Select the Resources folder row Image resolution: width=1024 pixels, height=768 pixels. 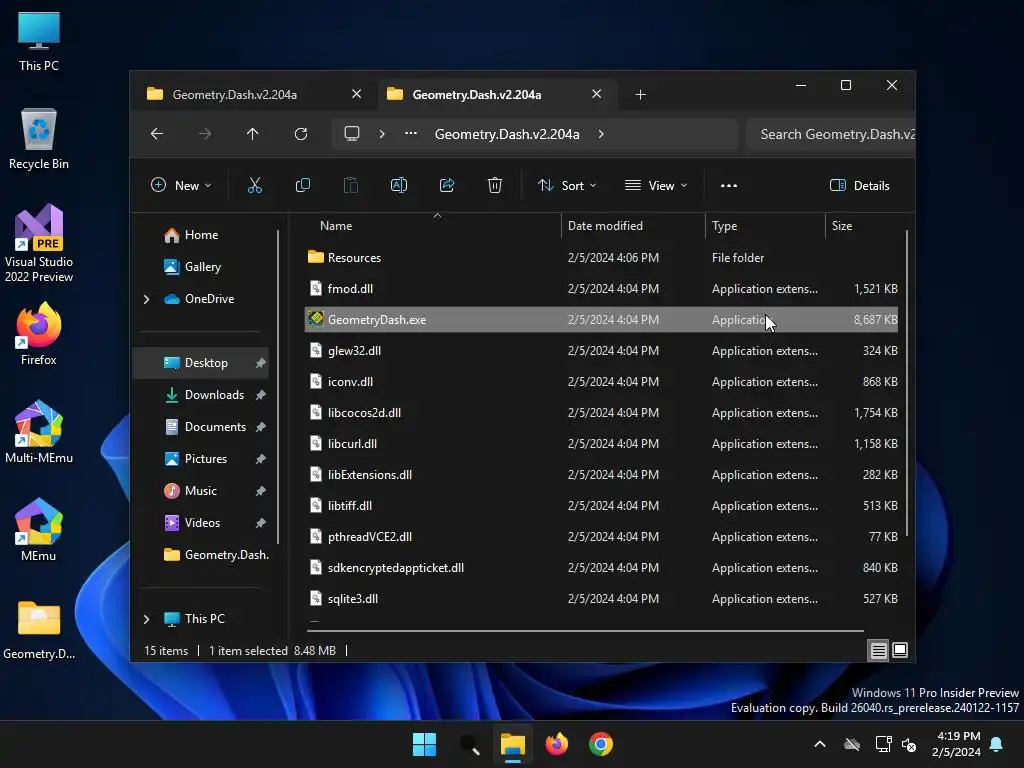click(x=601, y=257)
